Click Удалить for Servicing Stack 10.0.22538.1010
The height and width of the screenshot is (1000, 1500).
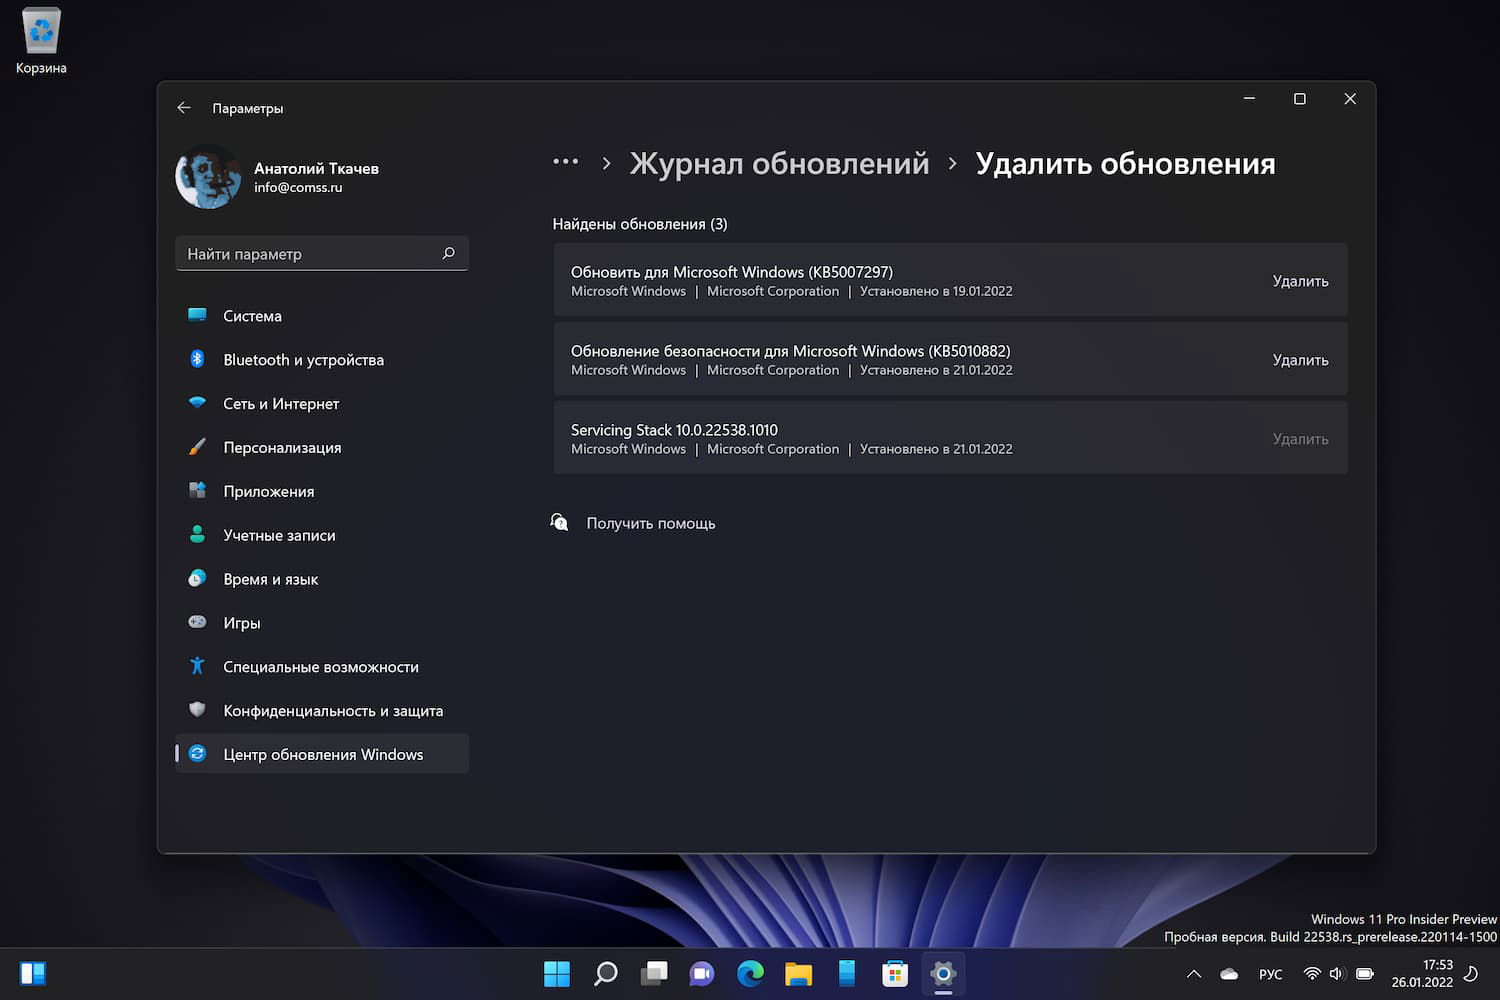coord(1300,439)
